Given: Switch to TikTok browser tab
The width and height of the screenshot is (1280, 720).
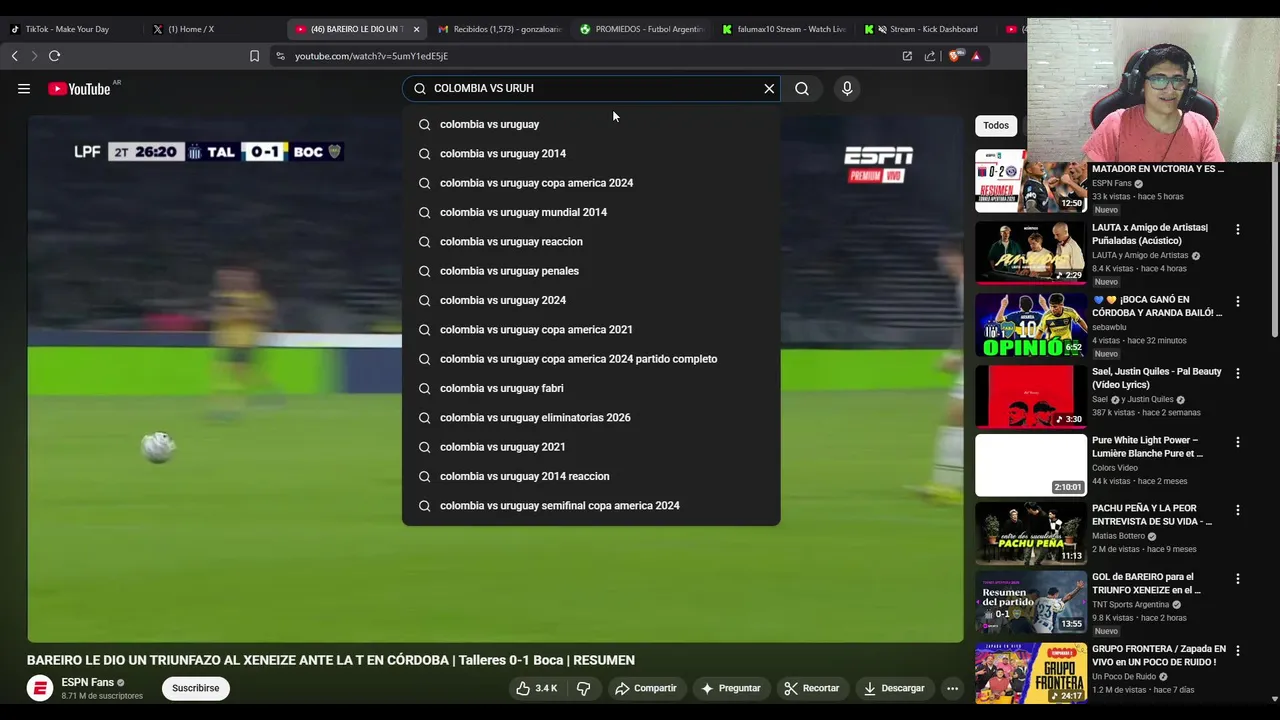Looking at the screenshot, I should coord(70,29).
